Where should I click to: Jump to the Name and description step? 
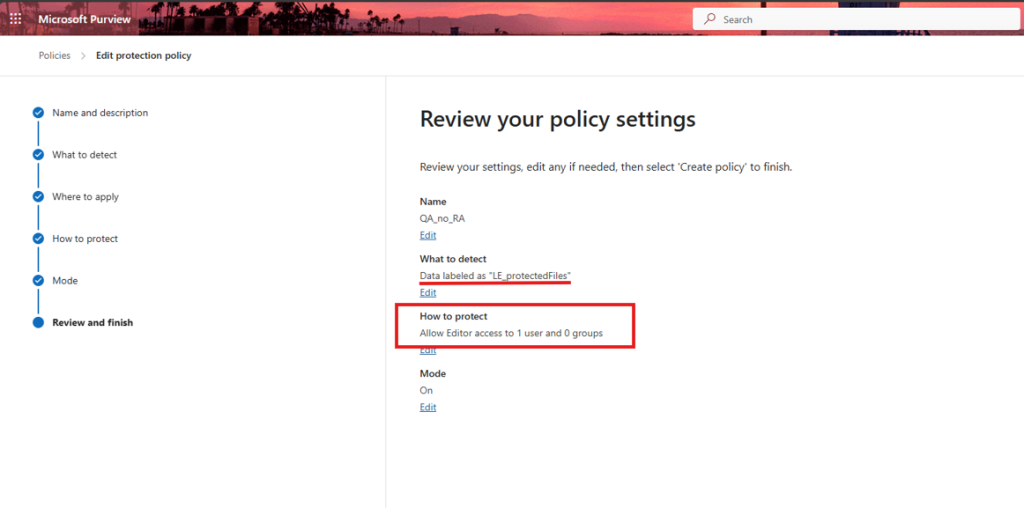pos(100,113)
